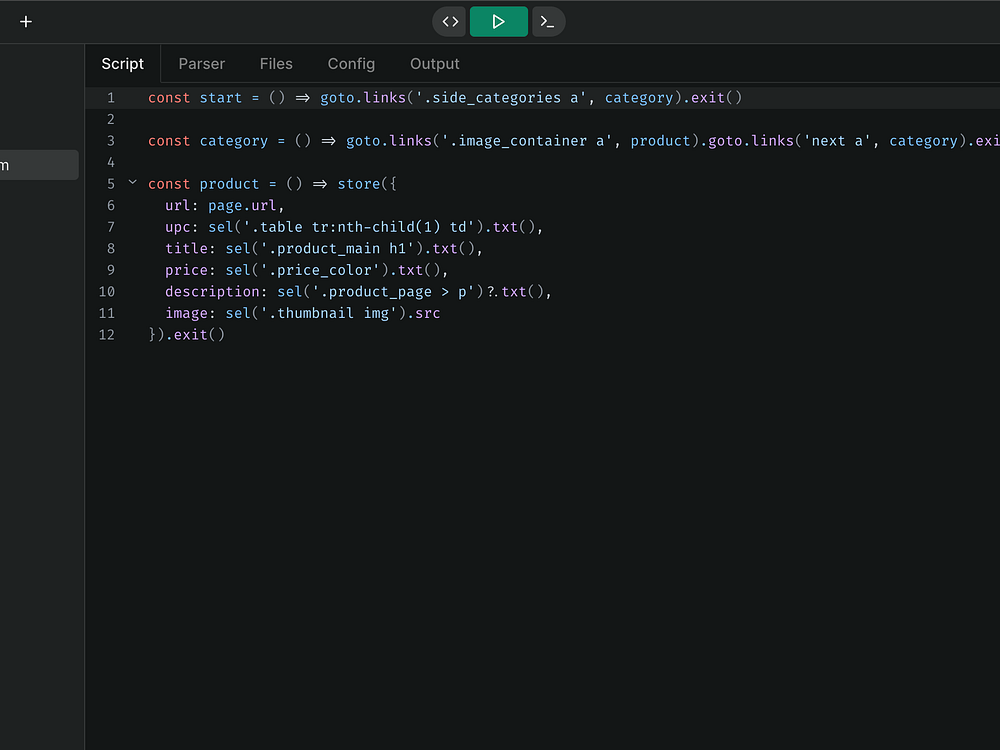Click the 'start' variable name on line 1

coord(221,98)
